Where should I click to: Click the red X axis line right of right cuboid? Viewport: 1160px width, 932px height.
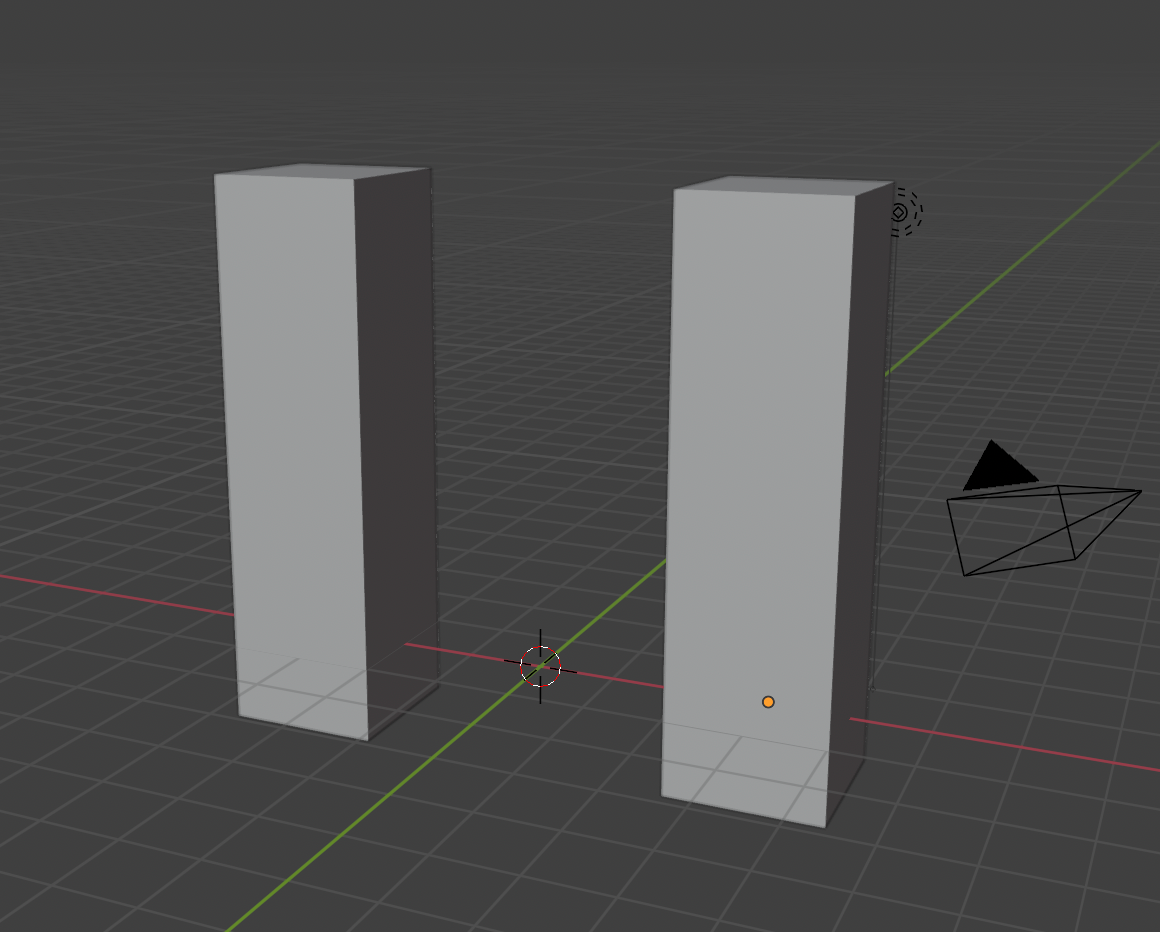1000,744
